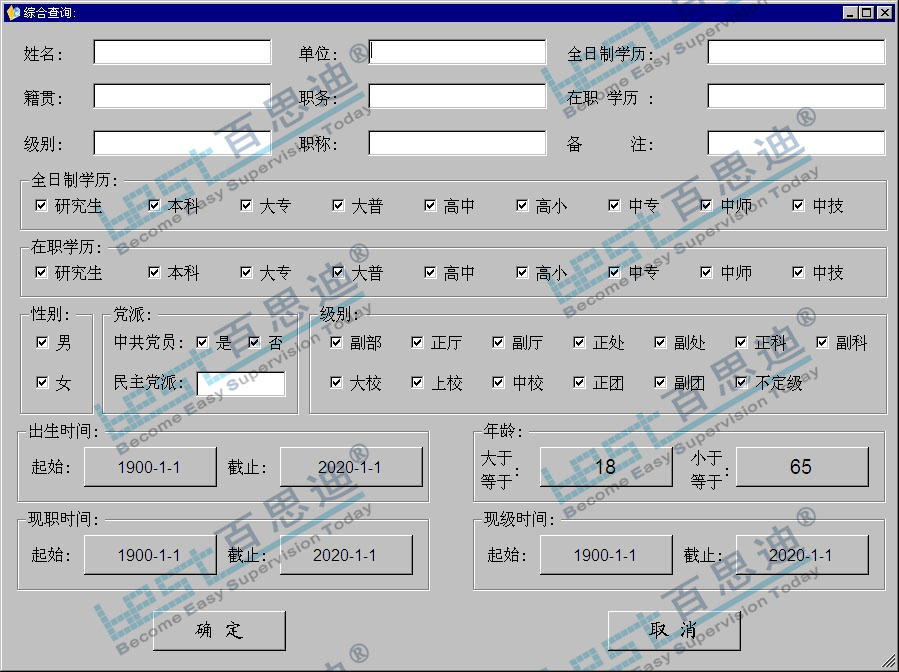899x672 pixels.
Task: Toggle 高小 in the 全日制学历 group
Action: 522,205
